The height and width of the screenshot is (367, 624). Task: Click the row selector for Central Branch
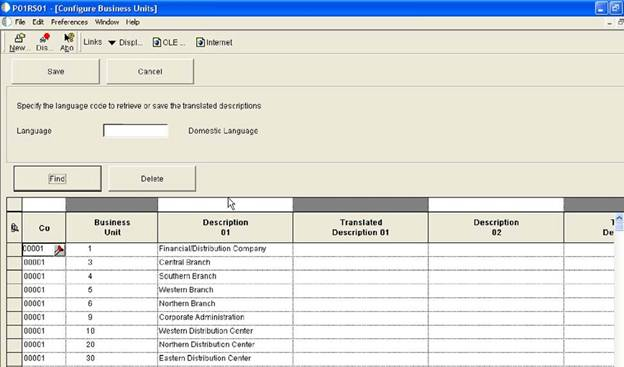[14, 262]
